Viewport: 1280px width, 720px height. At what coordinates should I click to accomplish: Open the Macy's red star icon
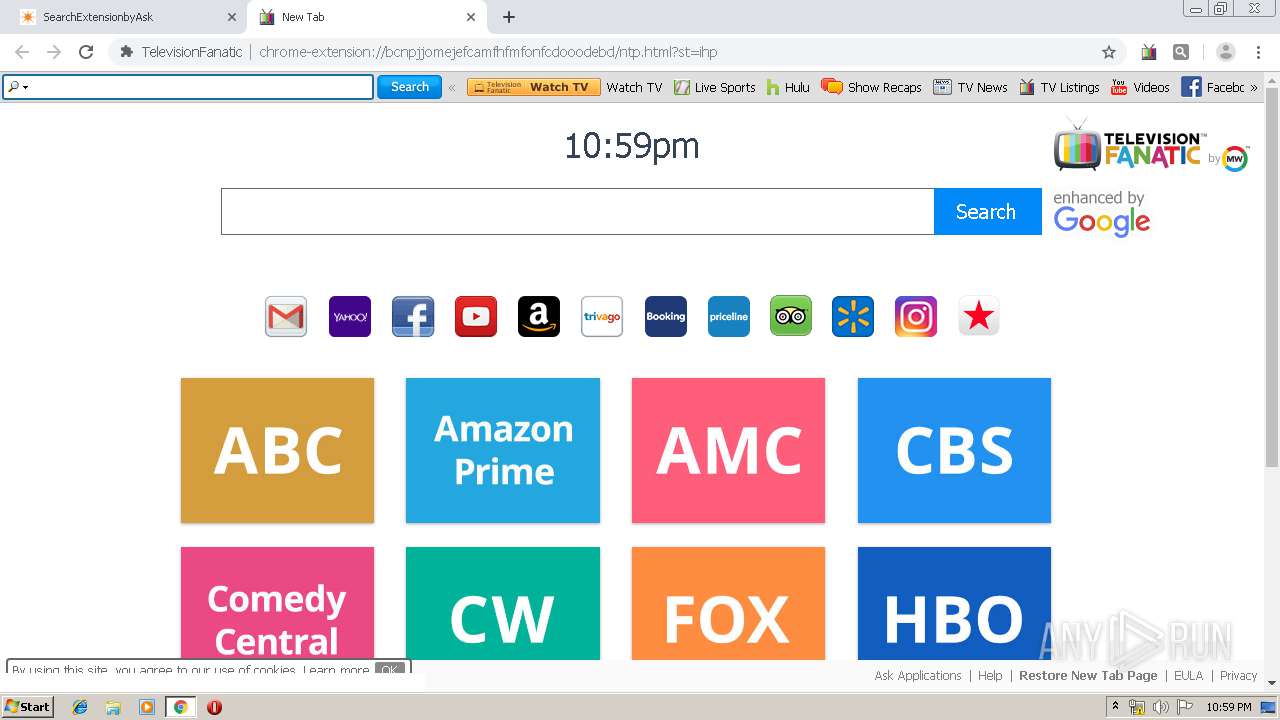click(979, 317)
